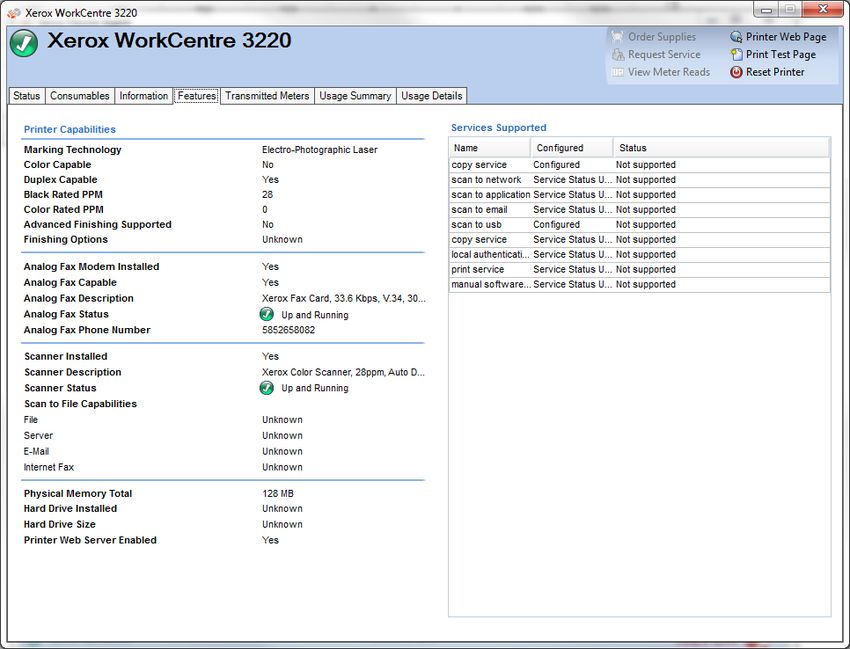Image resolution: width=850 pixels, height=649 pixels.
Task: Click the Up and Running text for Analog Fax Status
Action: [315, 315]
